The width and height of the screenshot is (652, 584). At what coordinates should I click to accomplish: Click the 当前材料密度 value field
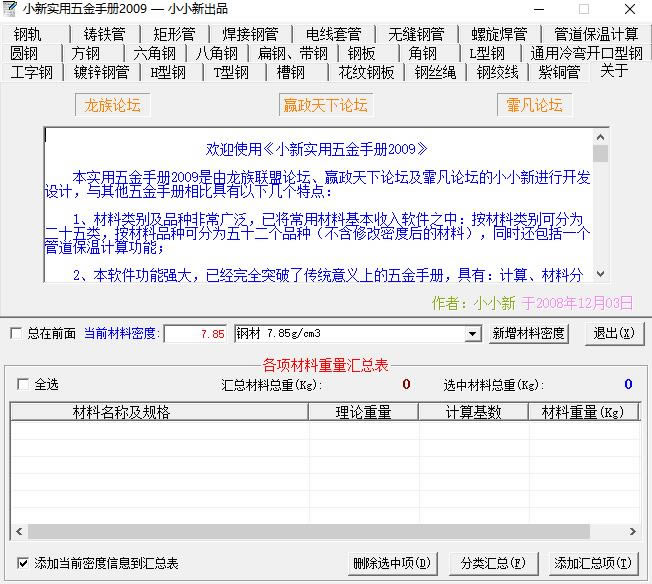pyautogui.click(x=195, y=334)
